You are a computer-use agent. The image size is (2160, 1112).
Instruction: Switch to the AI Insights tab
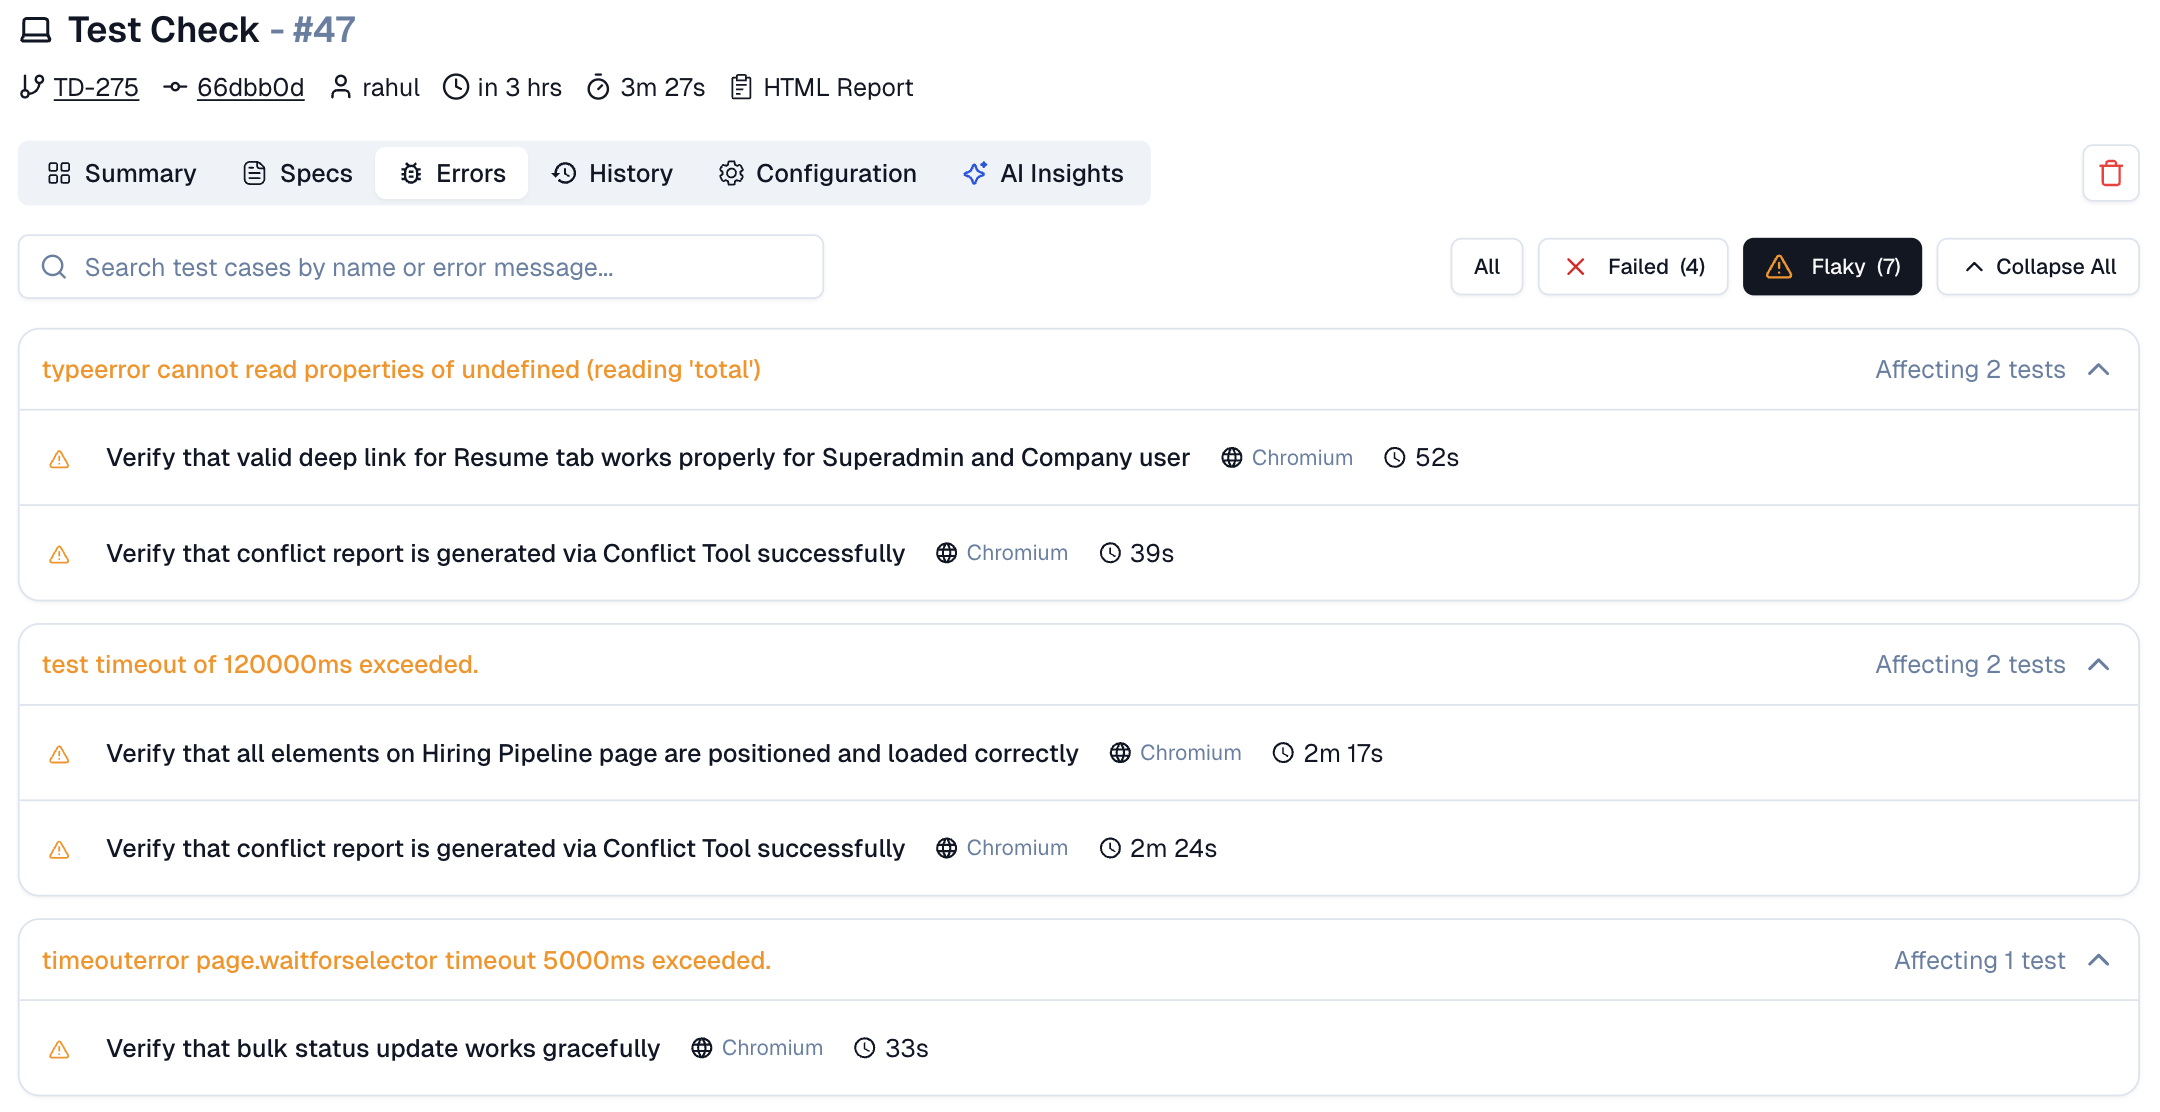click(1043, 173)
